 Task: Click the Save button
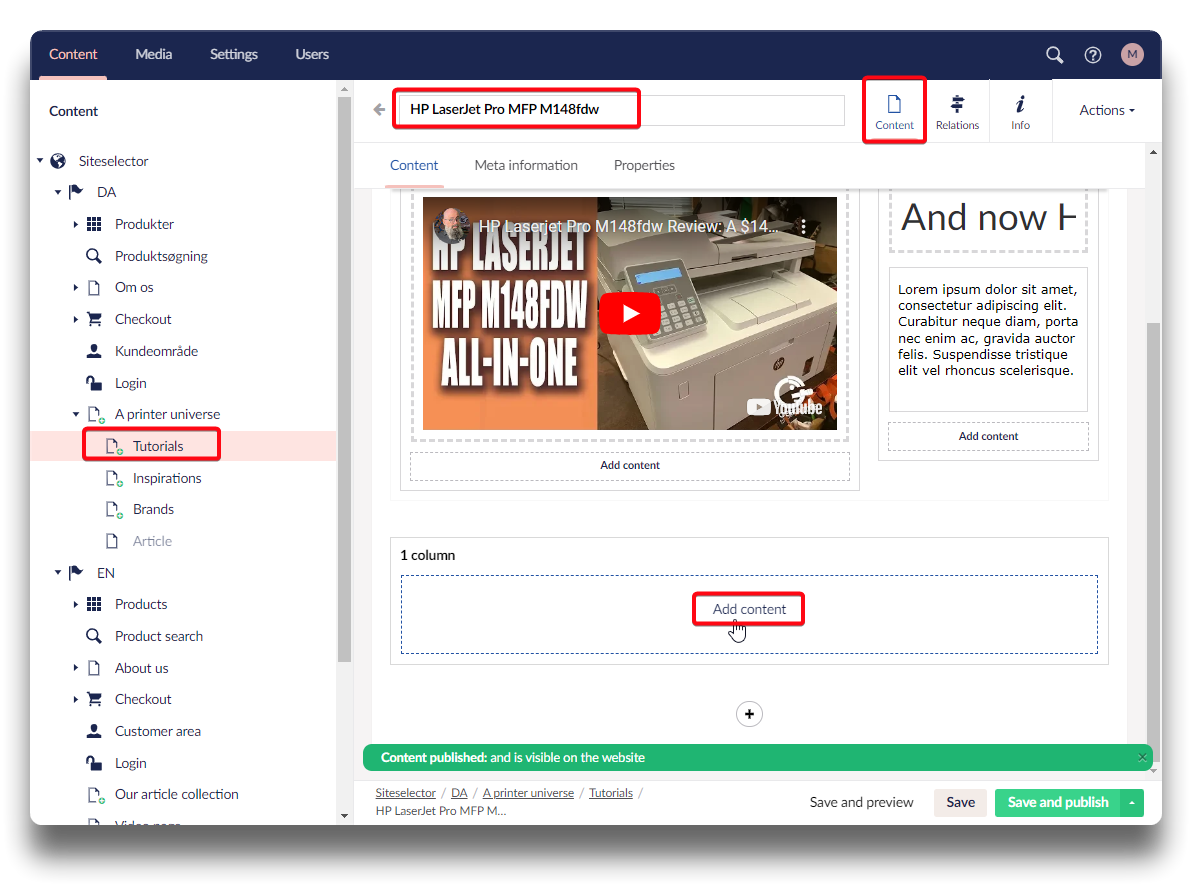(x=960, y=803)
